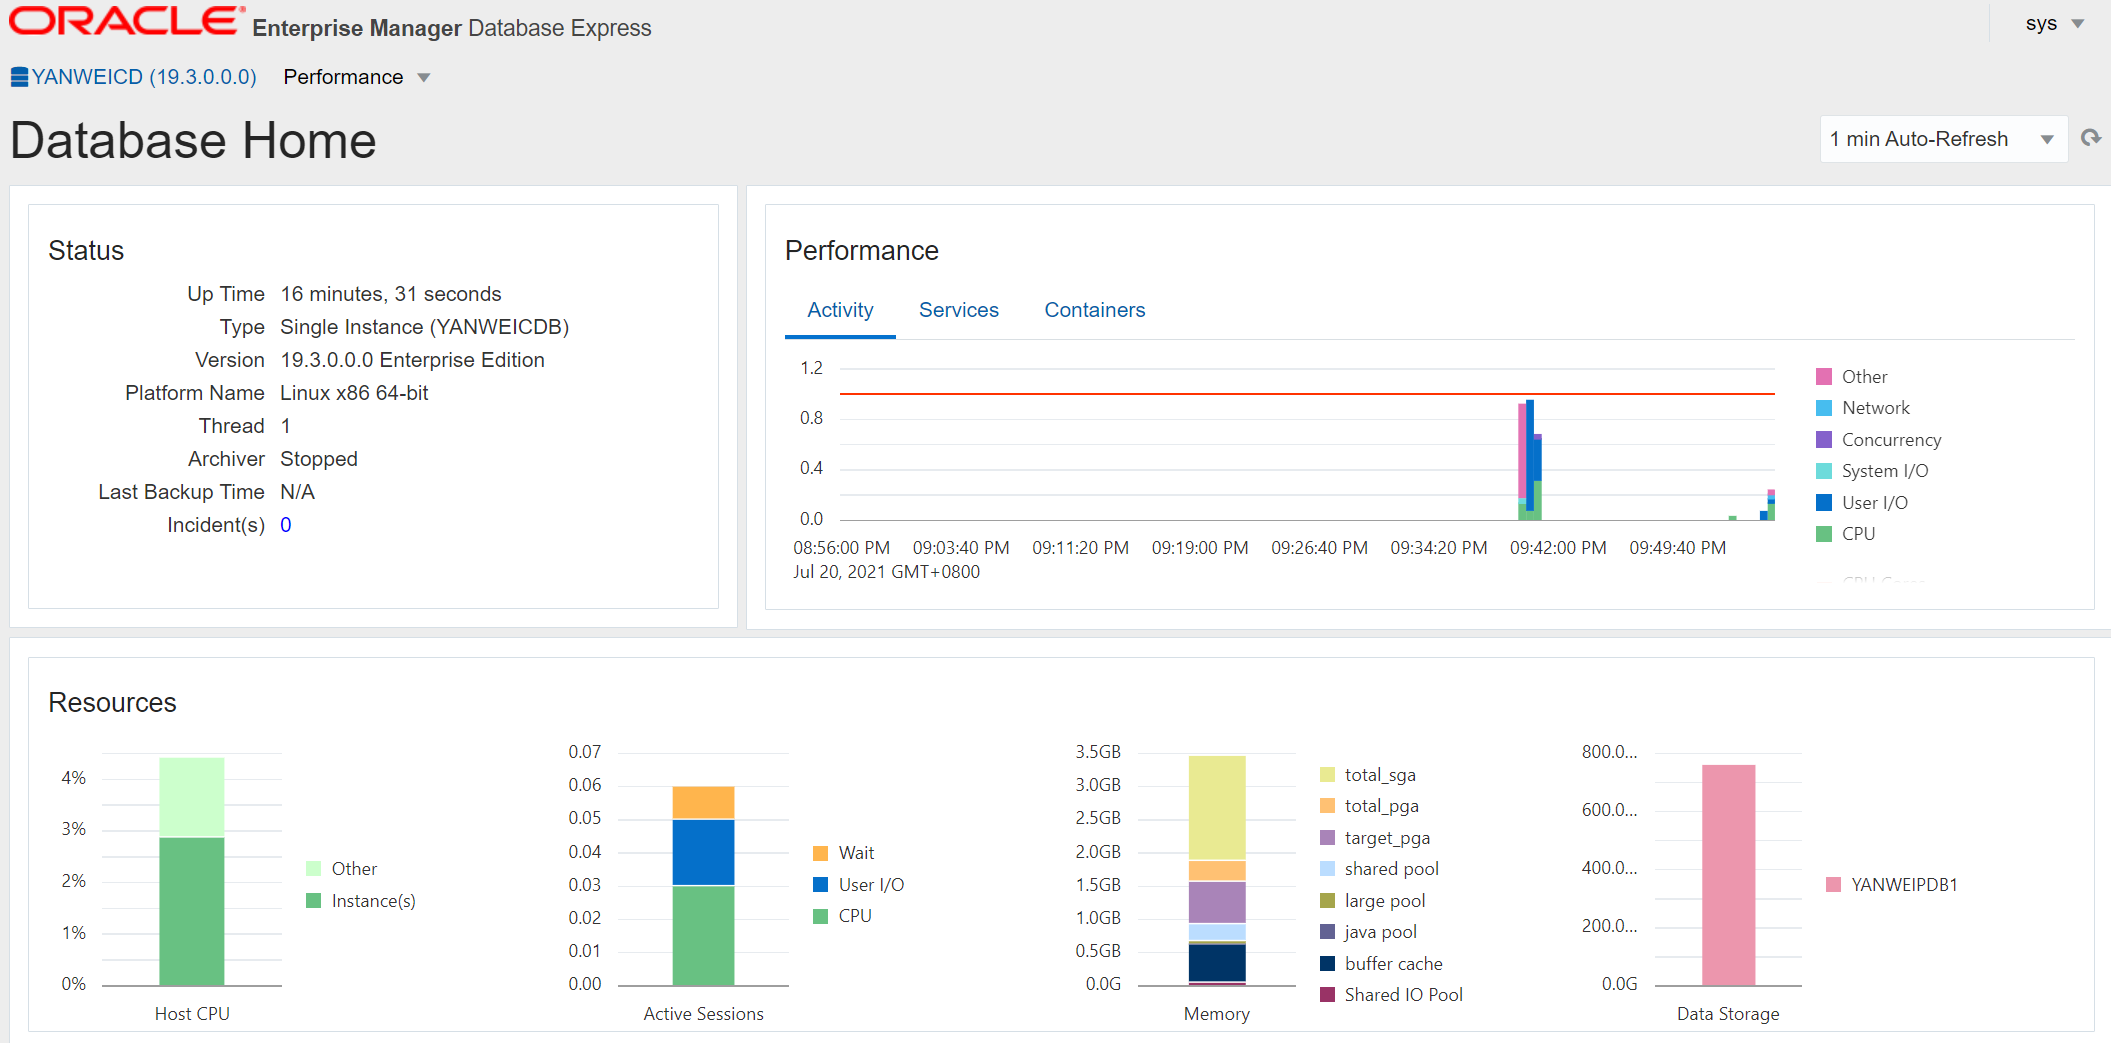Viewport: 2111px width, 1043px height.
Task: Click the CPU swatch in Active Sessions legend
Action: tap(821, 916)
